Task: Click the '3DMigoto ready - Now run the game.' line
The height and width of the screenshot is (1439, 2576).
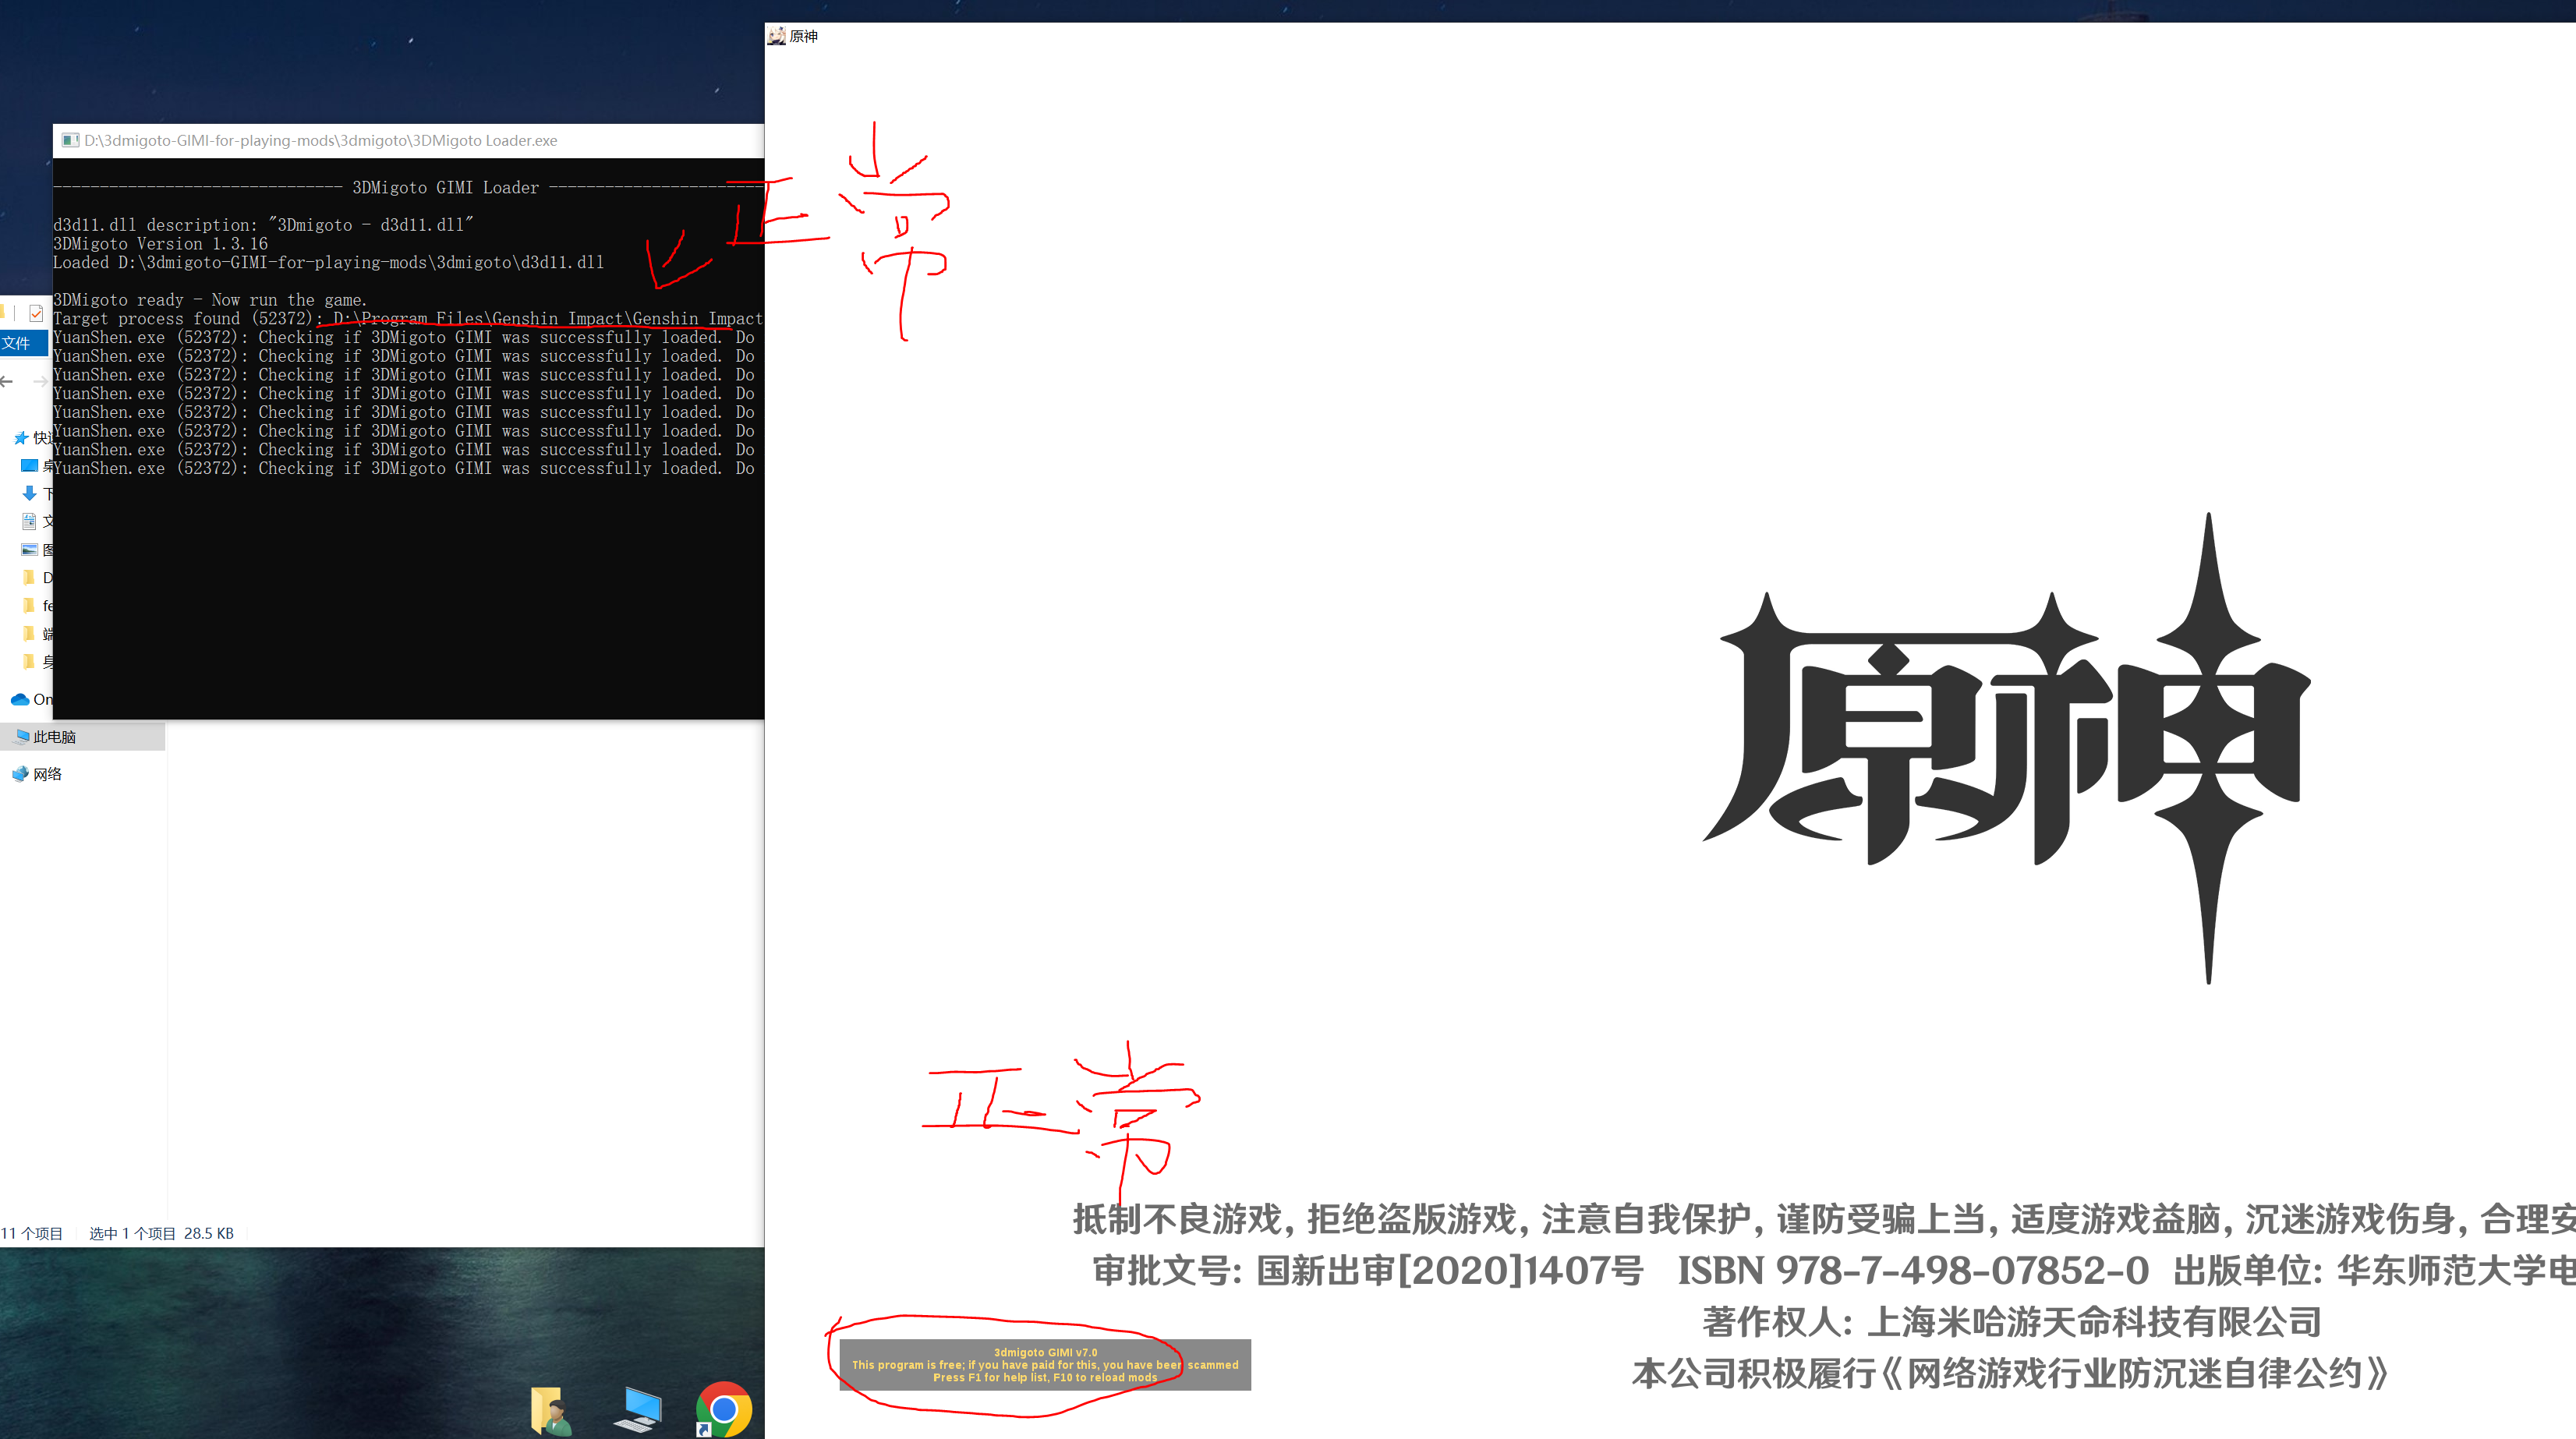Action: pyautogui.click(x=210, y=300)
